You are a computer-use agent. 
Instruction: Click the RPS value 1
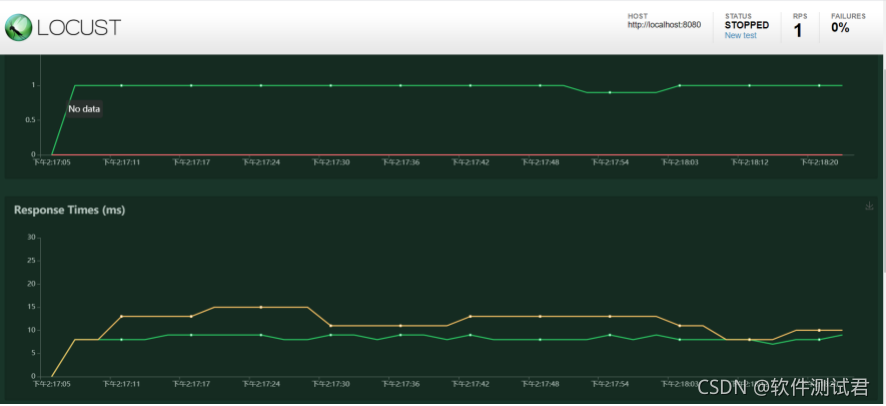pos(798,30)
